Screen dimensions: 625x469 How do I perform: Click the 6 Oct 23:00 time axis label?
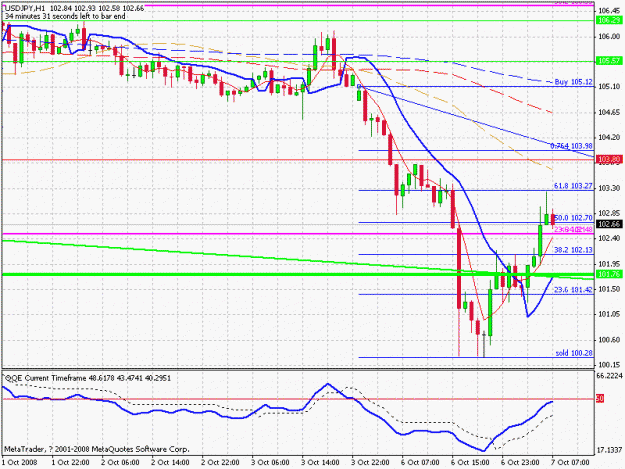point(520,463)
